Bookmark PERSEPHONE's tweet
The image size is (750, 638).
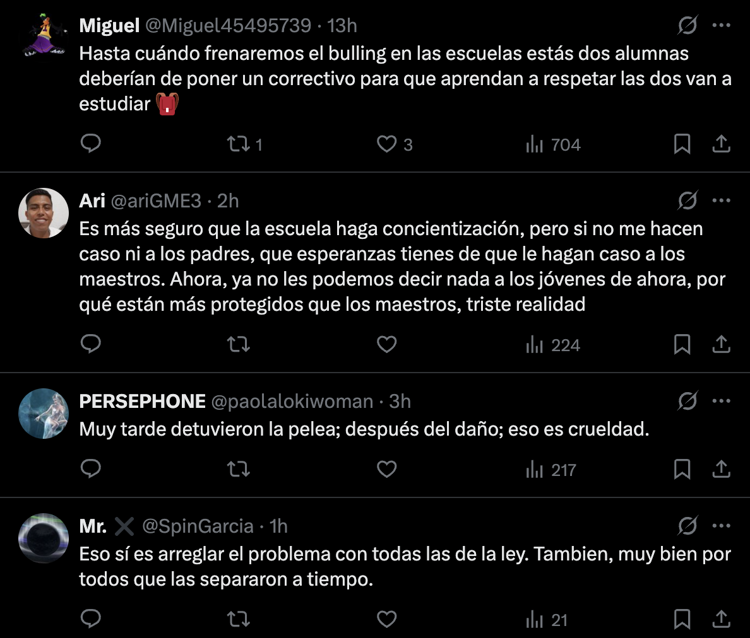(x=682, y=468)
